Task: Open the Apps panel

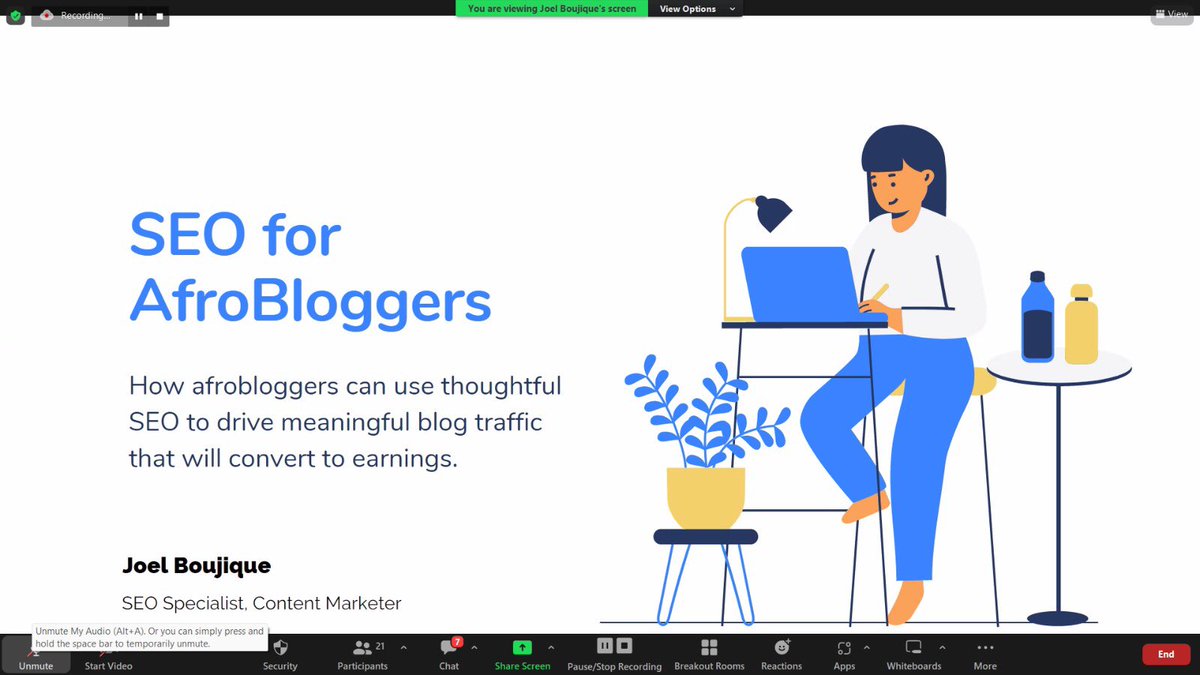Action: pyautogui.click(x=844, y=652)
